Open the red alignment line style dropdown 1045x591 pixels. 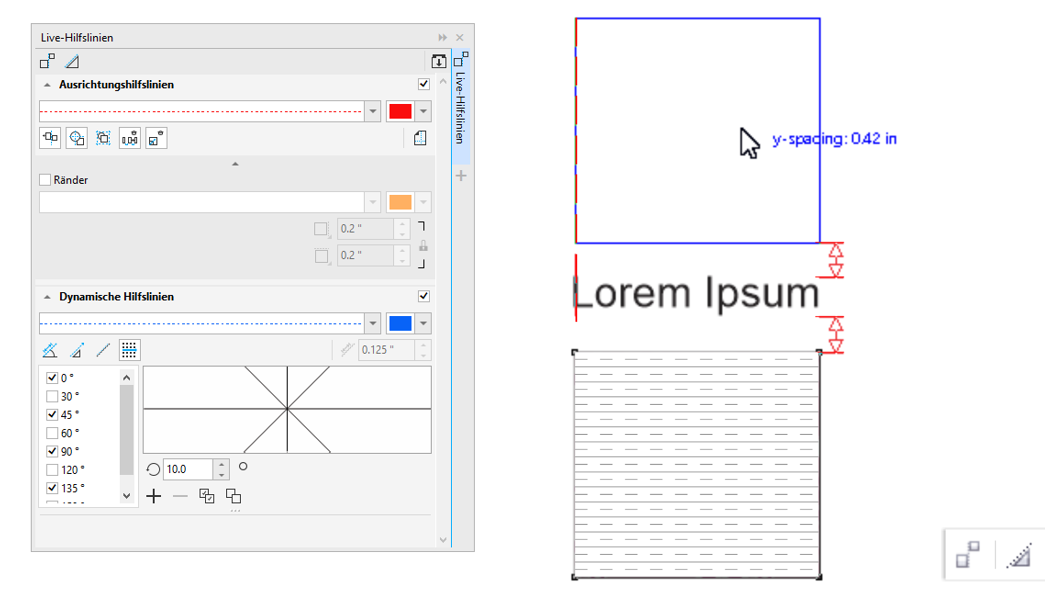372,111
